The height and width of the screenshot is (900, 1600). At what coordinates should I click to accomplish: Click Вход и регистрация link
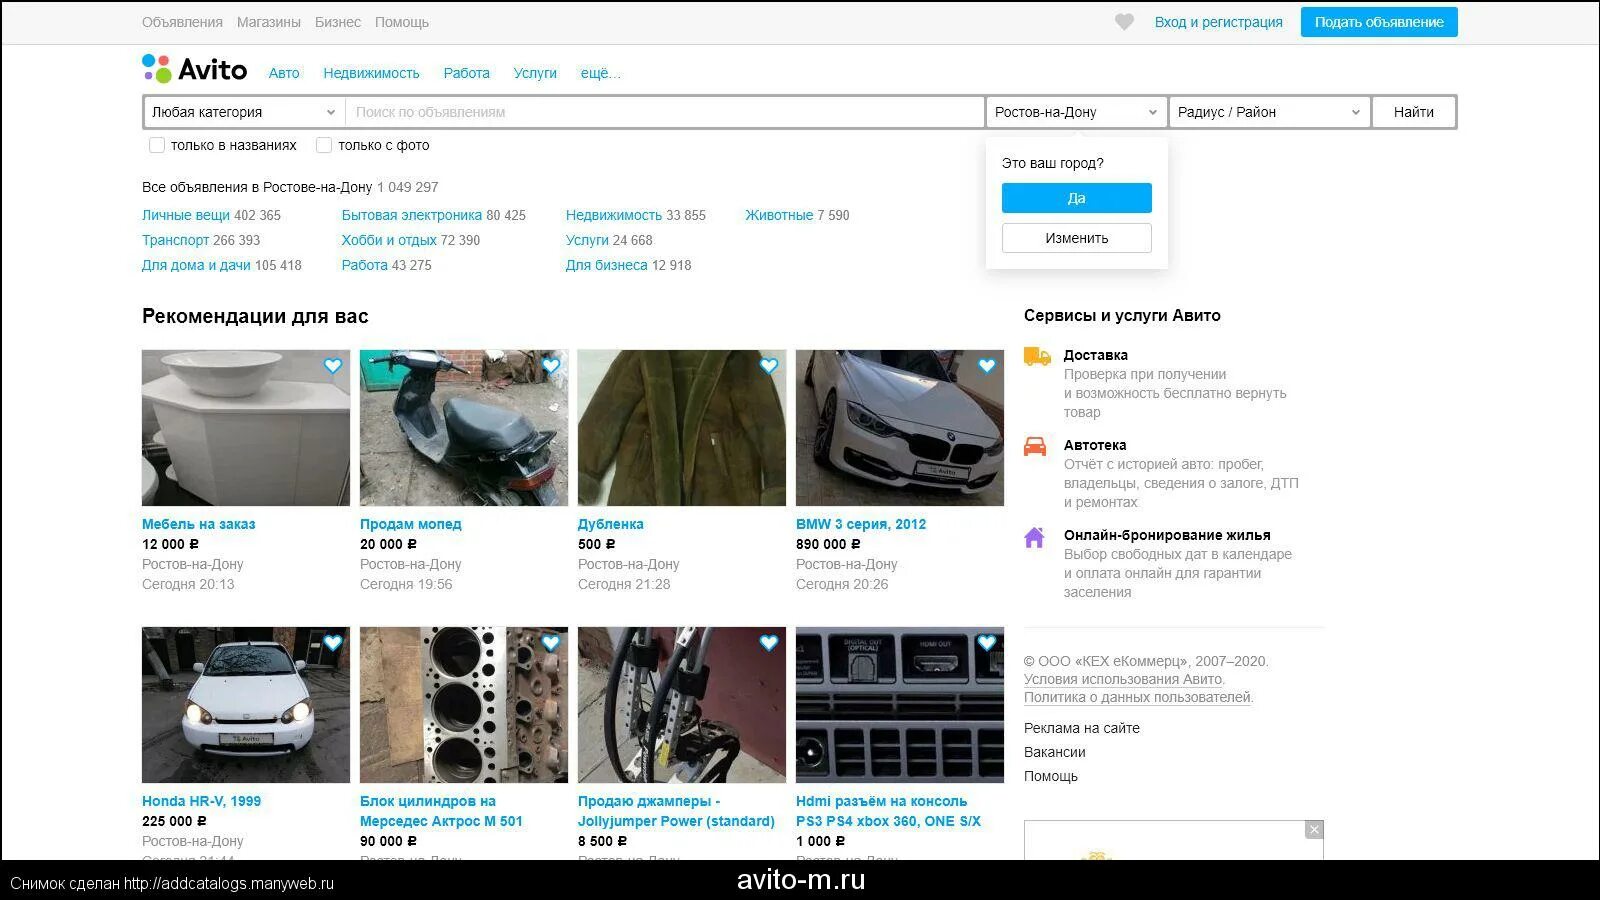[x=1219, y=22]
